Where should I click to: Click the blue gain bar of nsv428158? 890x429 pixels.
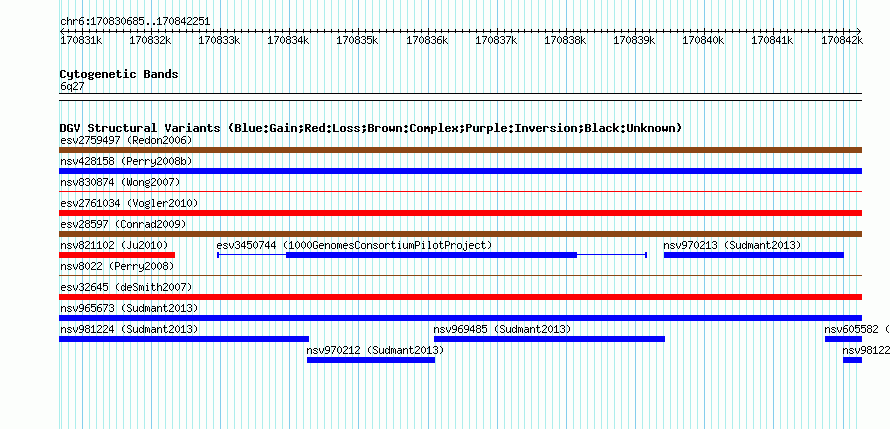[460, 171]
